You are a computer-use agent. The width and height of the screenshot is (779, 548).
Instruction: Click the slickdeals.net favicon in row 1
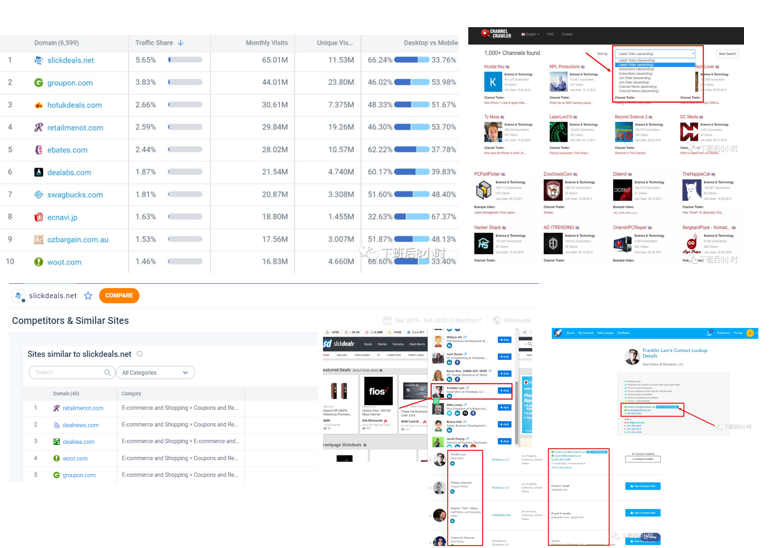click(38, 60)
